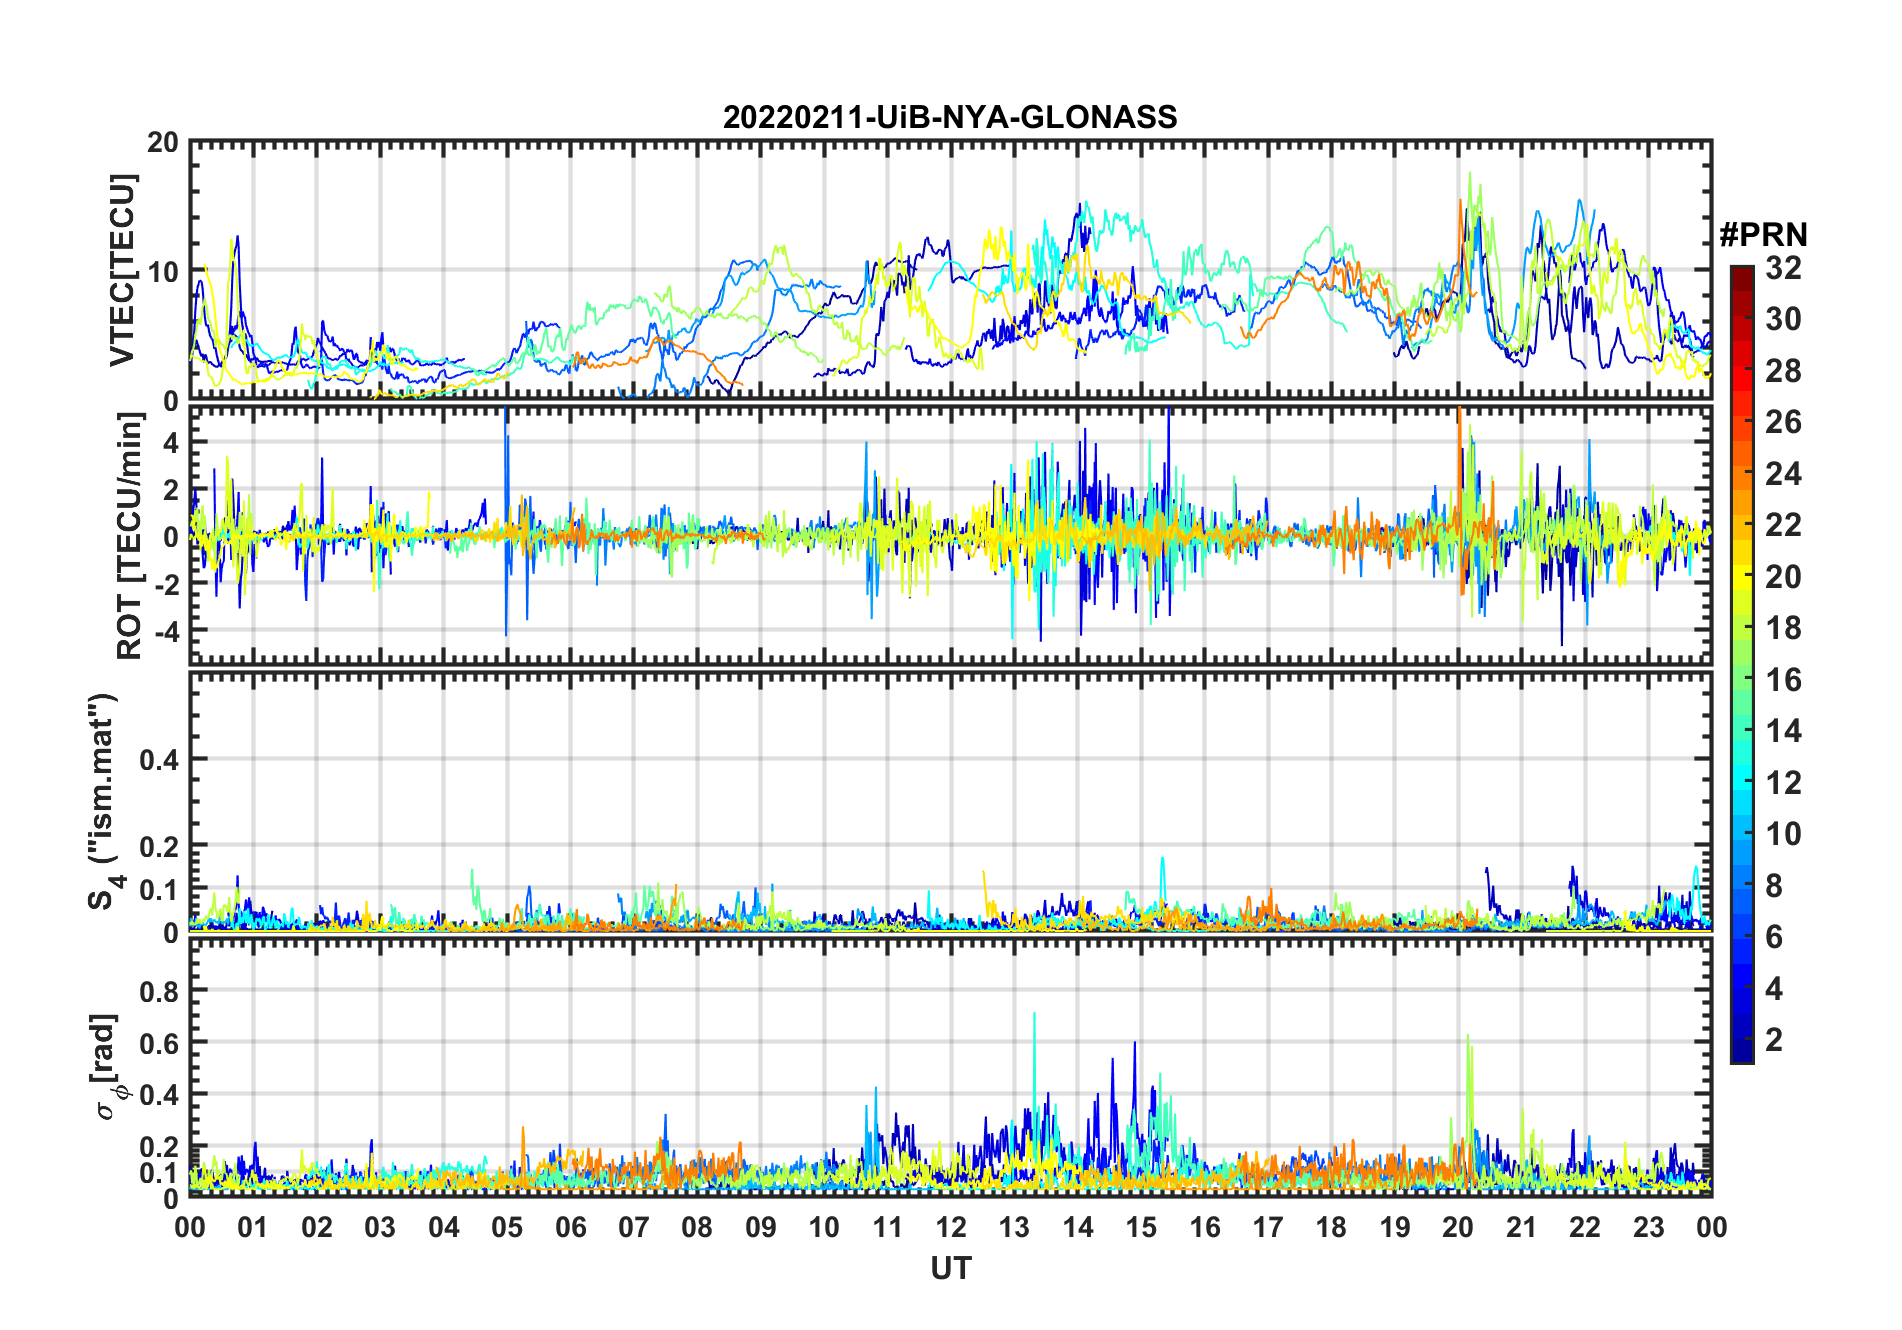Click the plot title 20220211-UiB-NYA-GLONASS
Image resolution: width=1902 pixels, height=1330 pixels.
pos(950,117)
